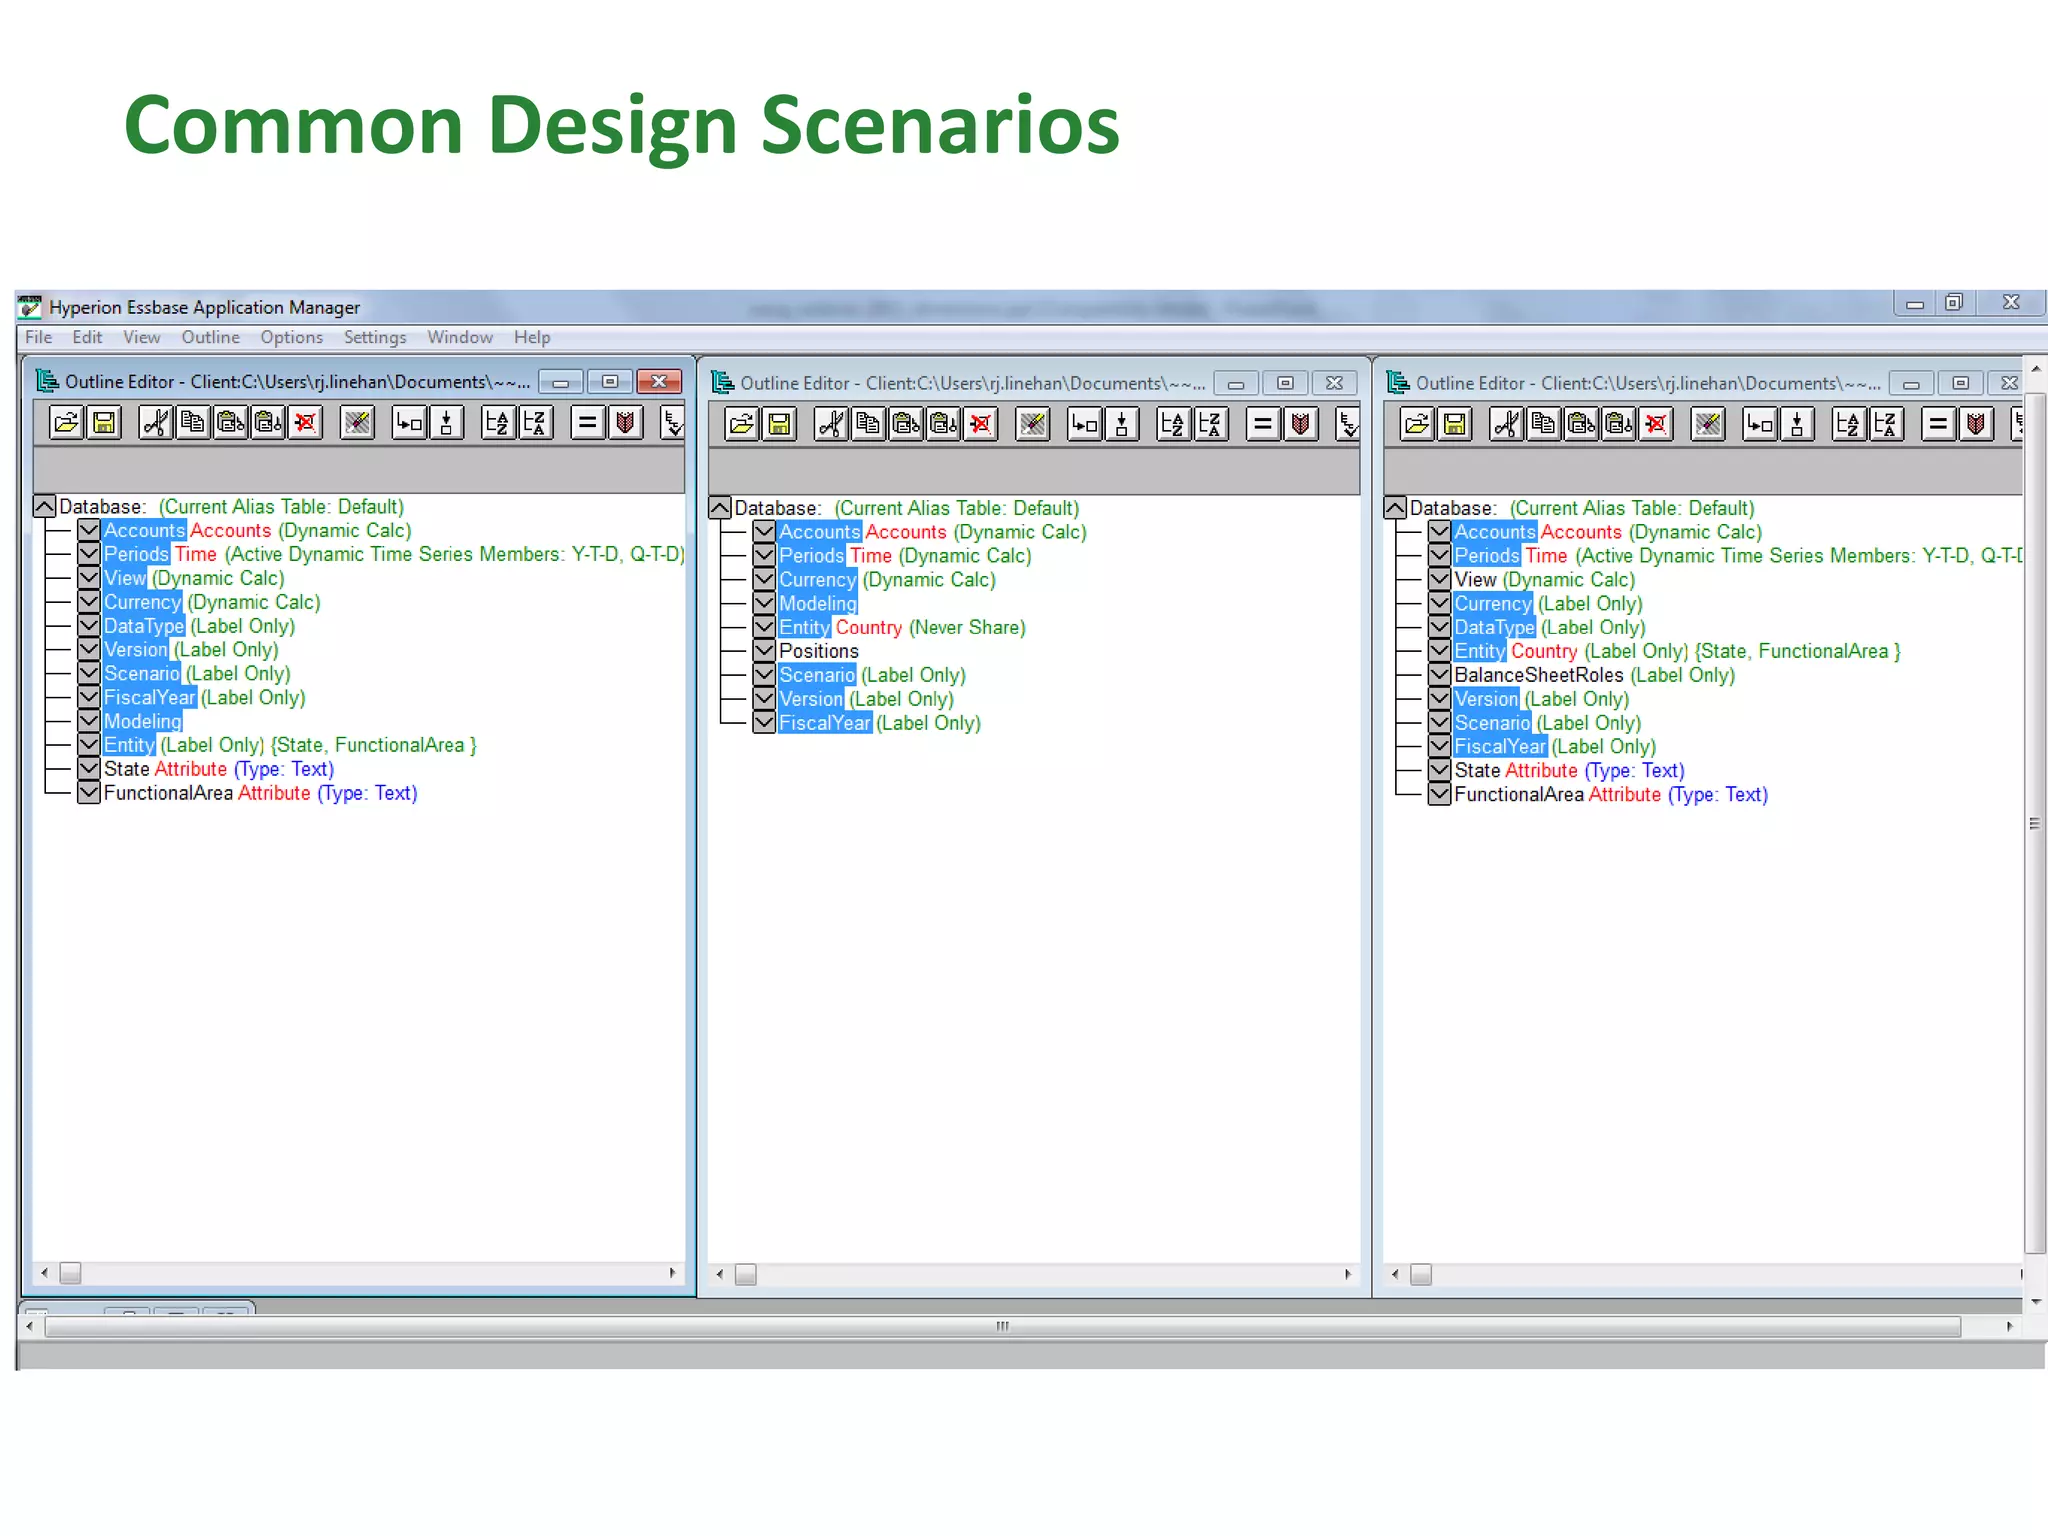Click Save icon in middle Outline Editor toolbar
Image resolution: width=2048 pixels, height=1536 pixels.
point(779,425)
